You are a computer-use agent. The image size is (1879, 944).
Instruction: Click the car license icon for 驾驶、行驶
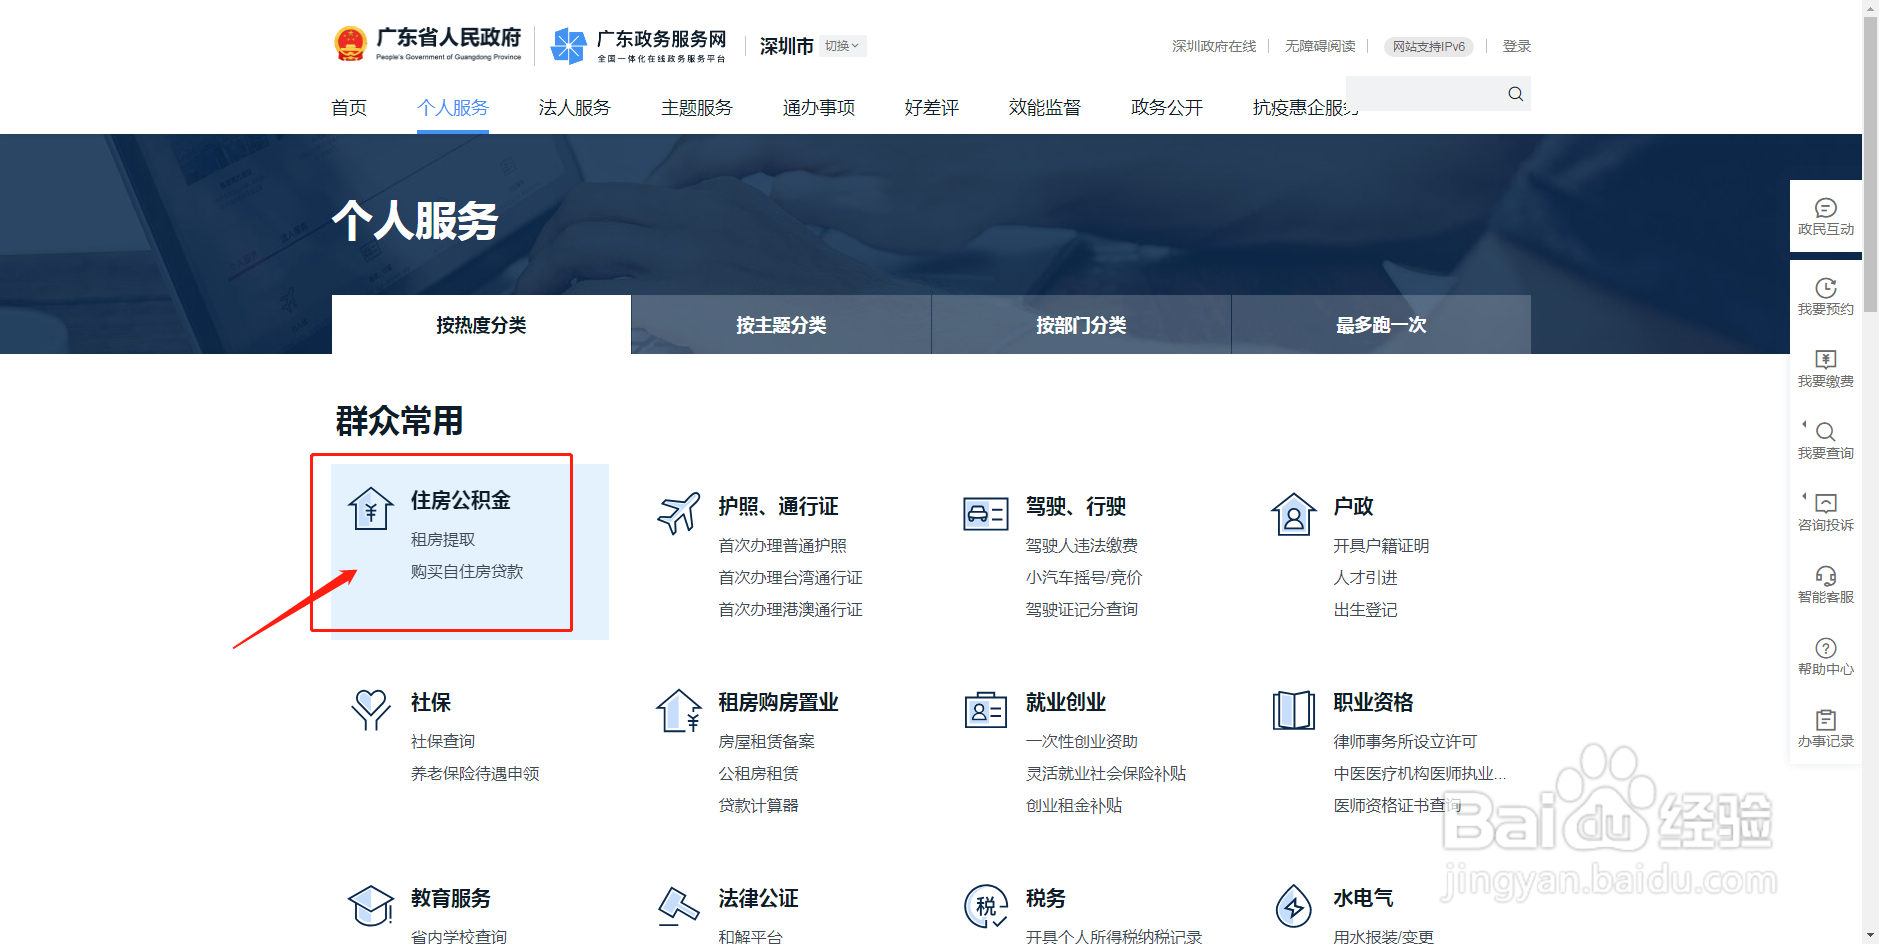tap(986, 514)
